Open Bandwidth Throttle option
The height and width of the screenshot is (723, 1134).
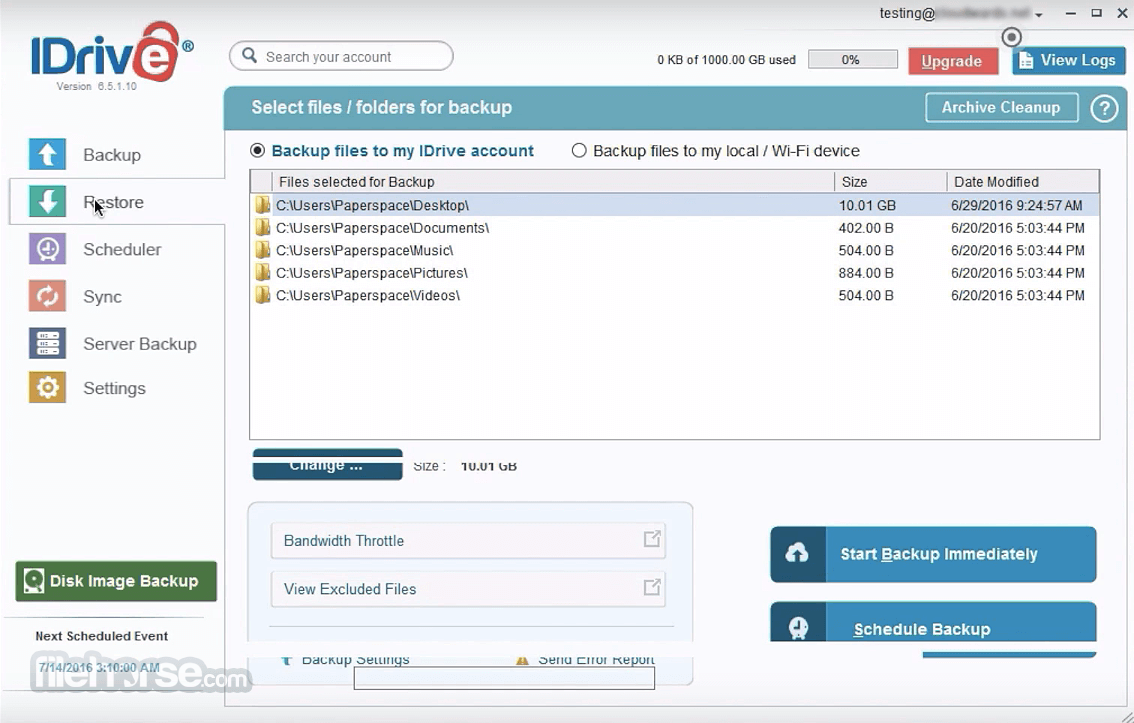(468, 540)
